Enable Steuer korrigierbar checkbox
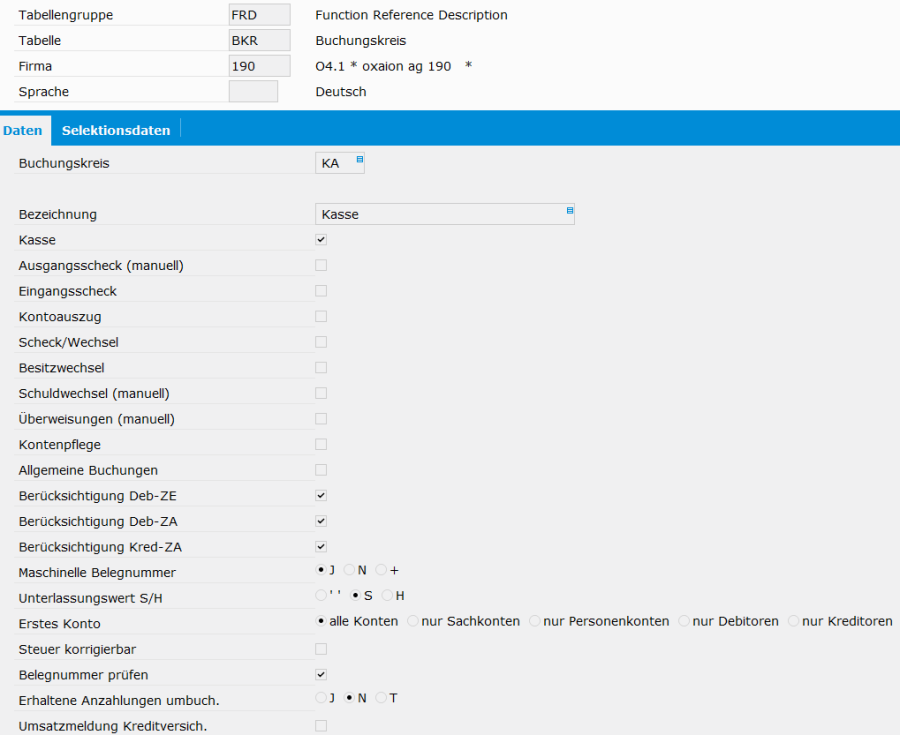900x735 pixels. [x=321, y=649]
